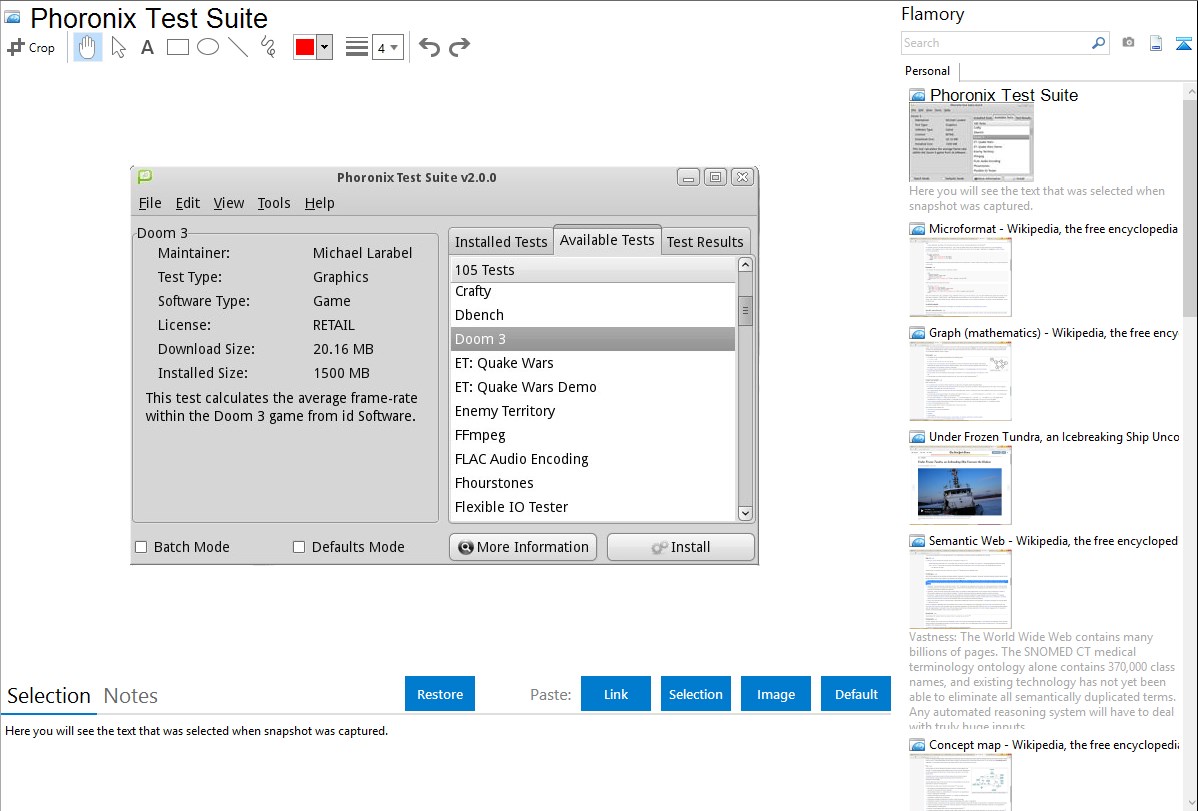1198x811 pixels.
Task: Open the Microformat Wikipedia snapshot thumbnail
Action: (960, 277)
